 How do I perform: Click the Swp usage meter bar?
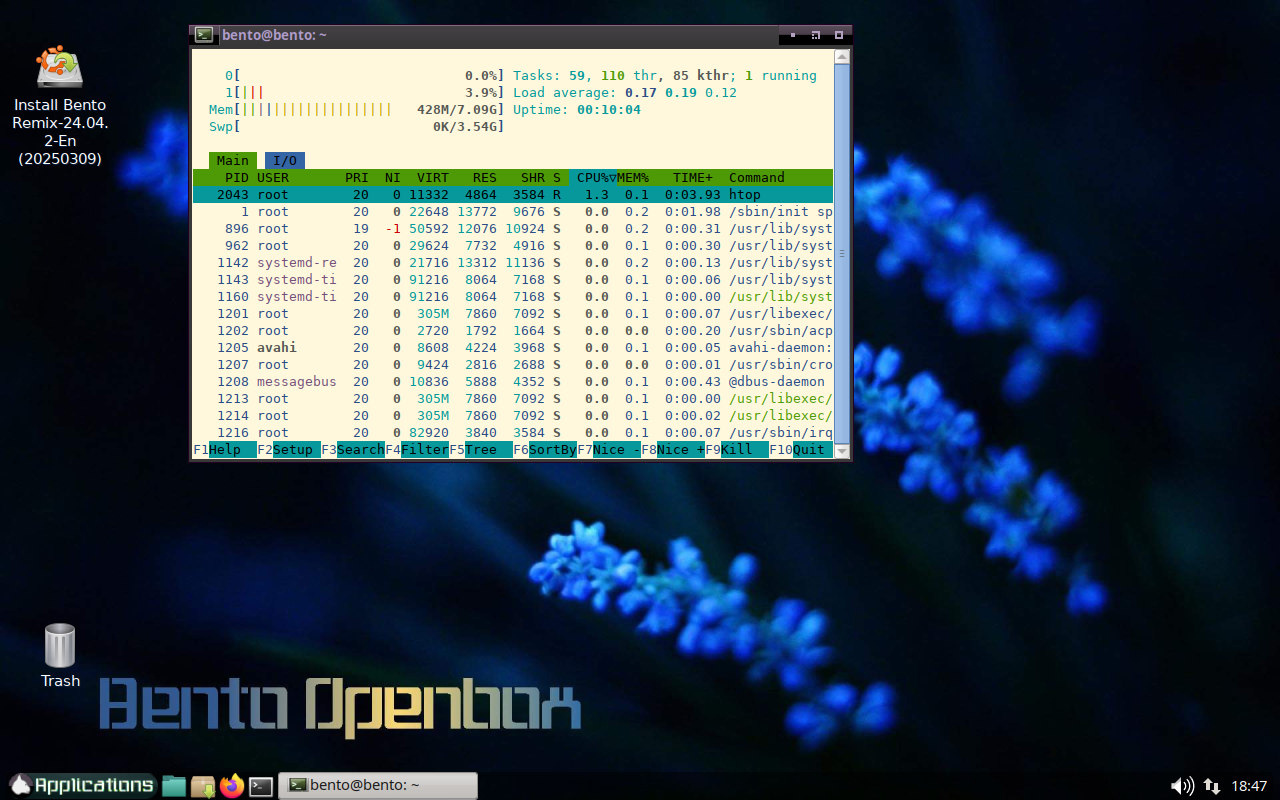point(357,126)
